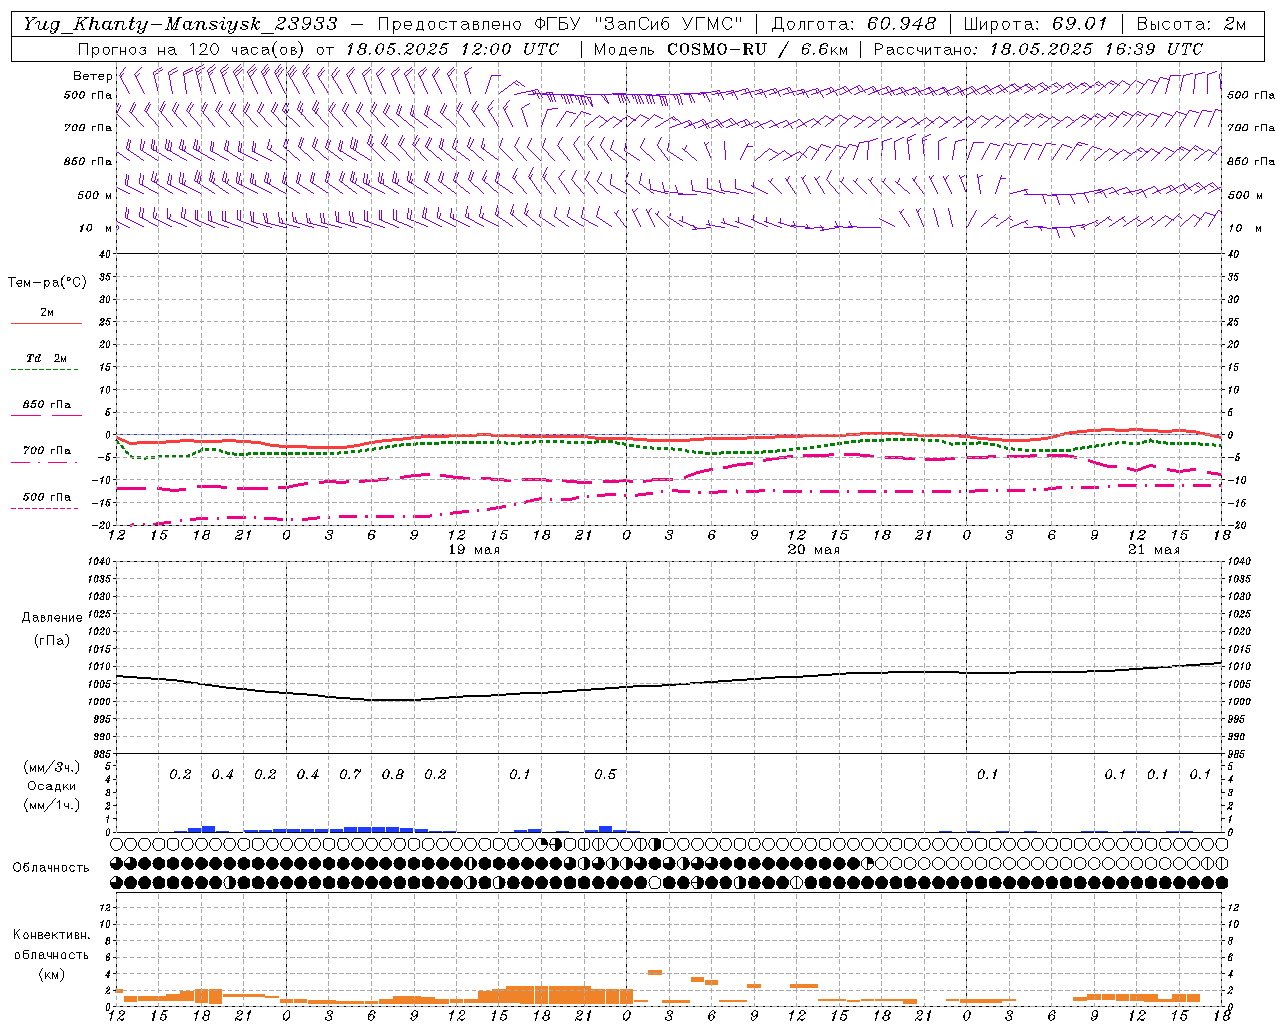Click the 21 мая date marker
Screen dimensions: 1280x1024
tap(1153, 550)
